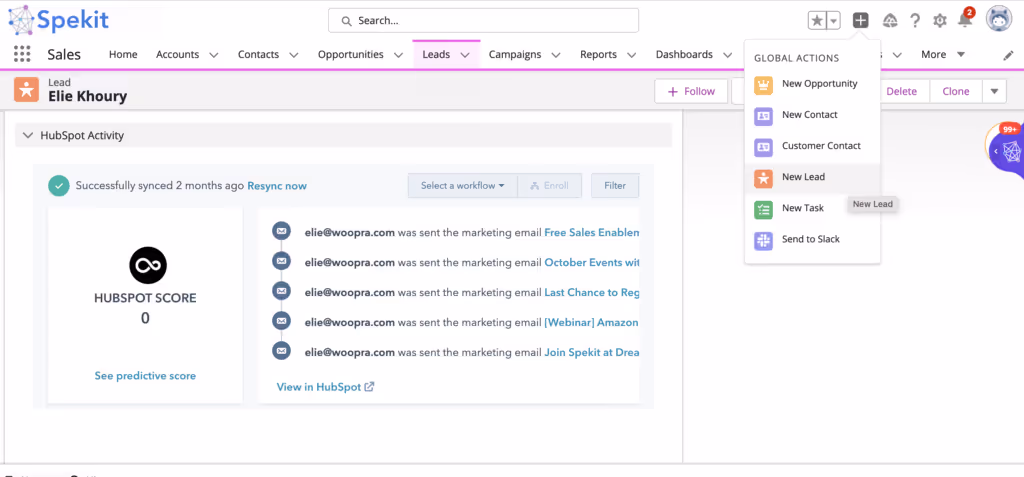Switch to the Campaigns tab
The image size is (1024, 477).
pos(515,54)
